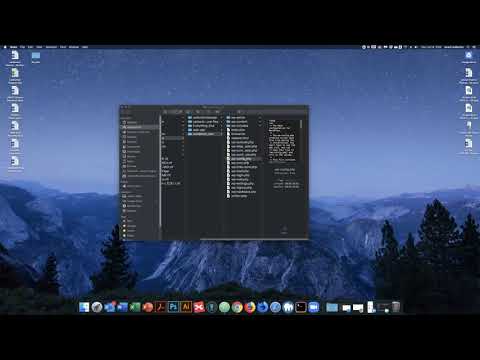The image size is (480, 360).
Task: Launch Safari from the dock
Action: 275,307
